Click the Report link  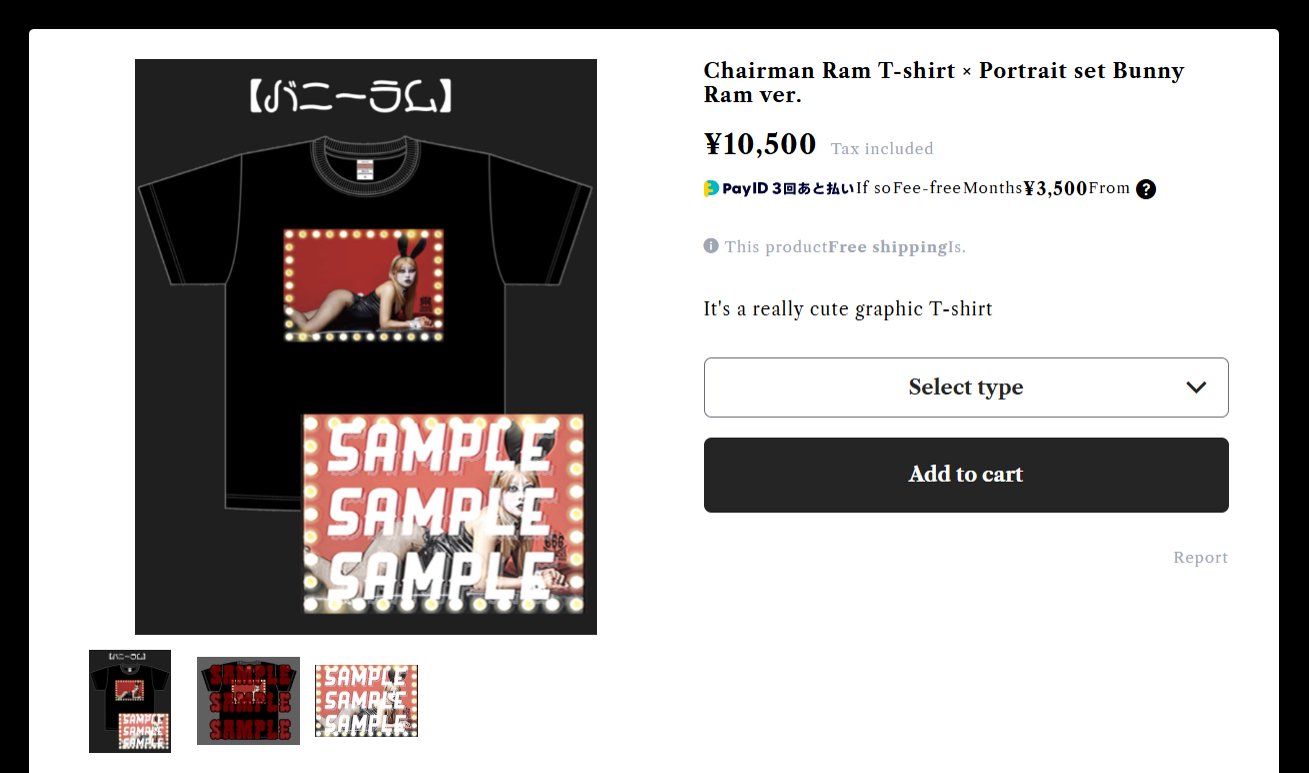[x=1200, y=558]
